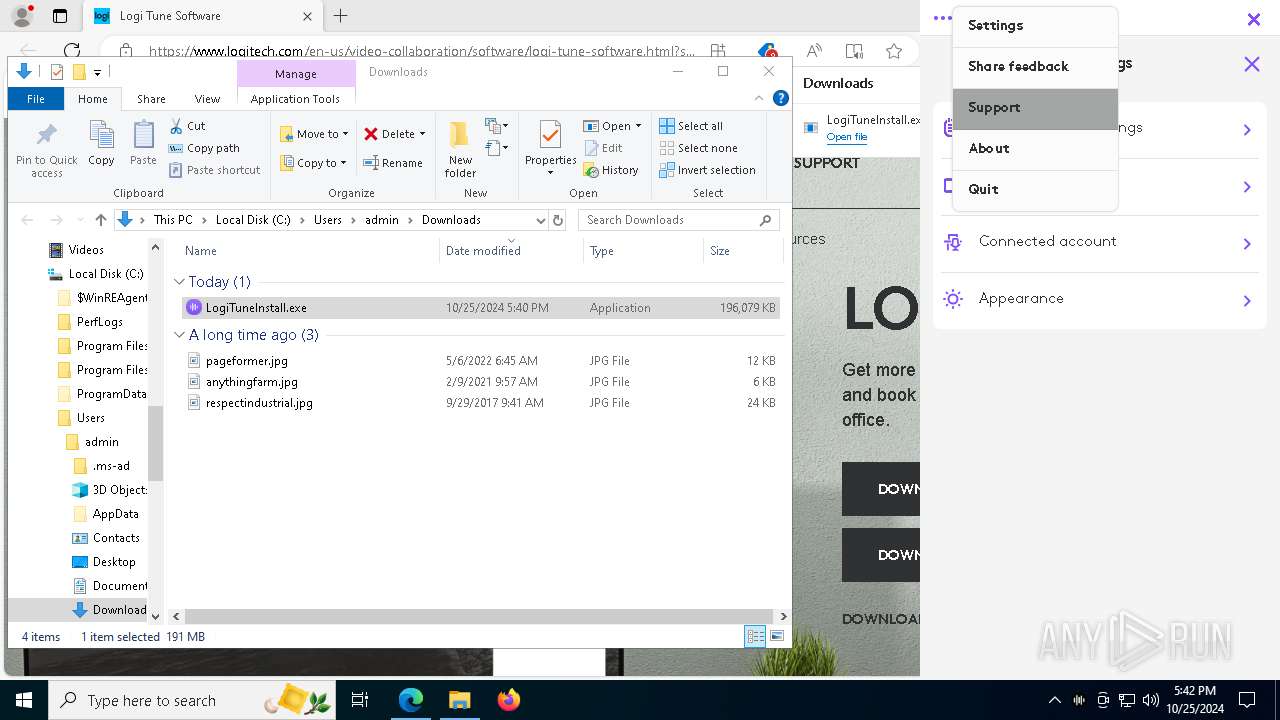Switch to details view button
The height and width of the screenshot is (720, 1280).
coord(755,637)
